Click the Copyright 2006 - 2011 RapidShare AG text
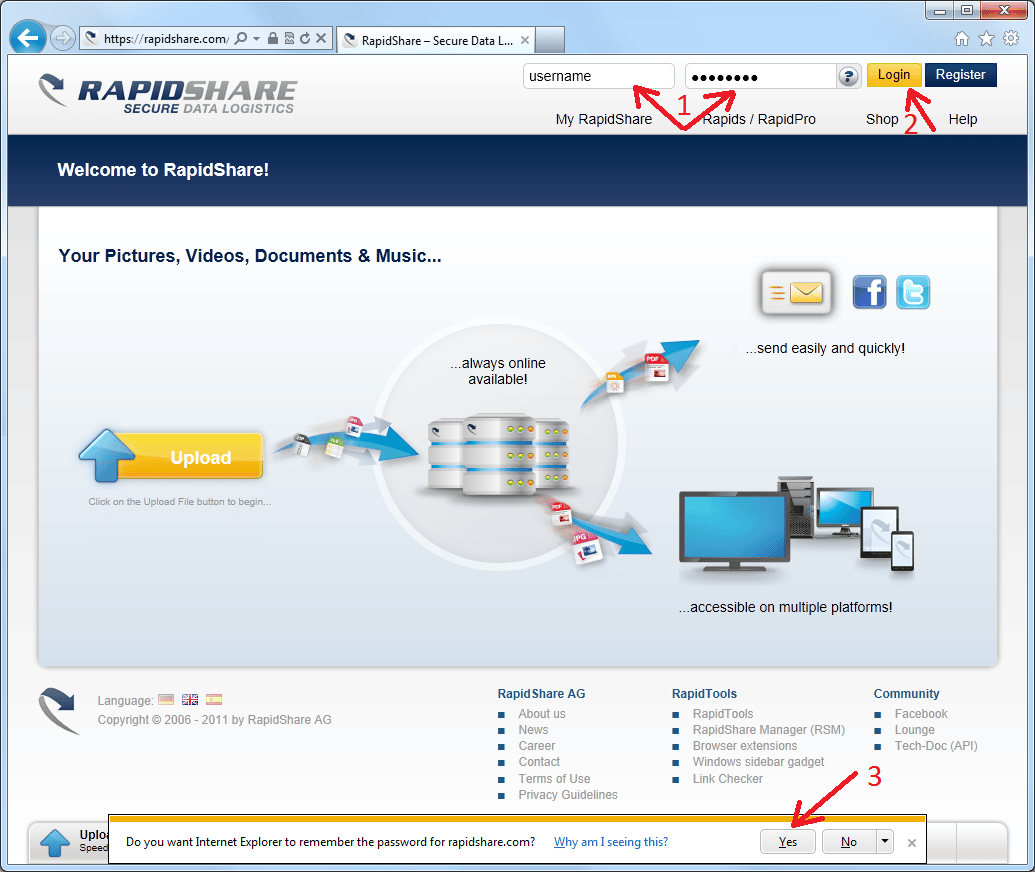This screenshot has width=1035, height=872. (215, 720)
